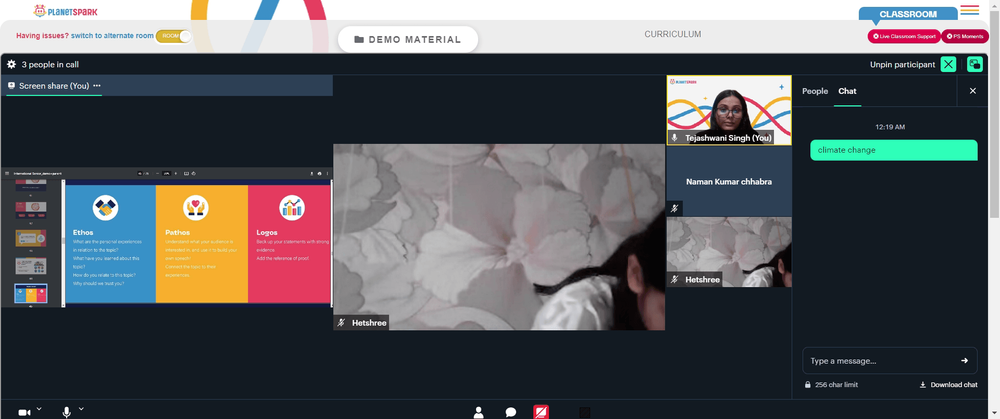Select highlighted current slide thumbnail in PDF sidebar
Screen dimensions: 1000x419
pos(31,294)
